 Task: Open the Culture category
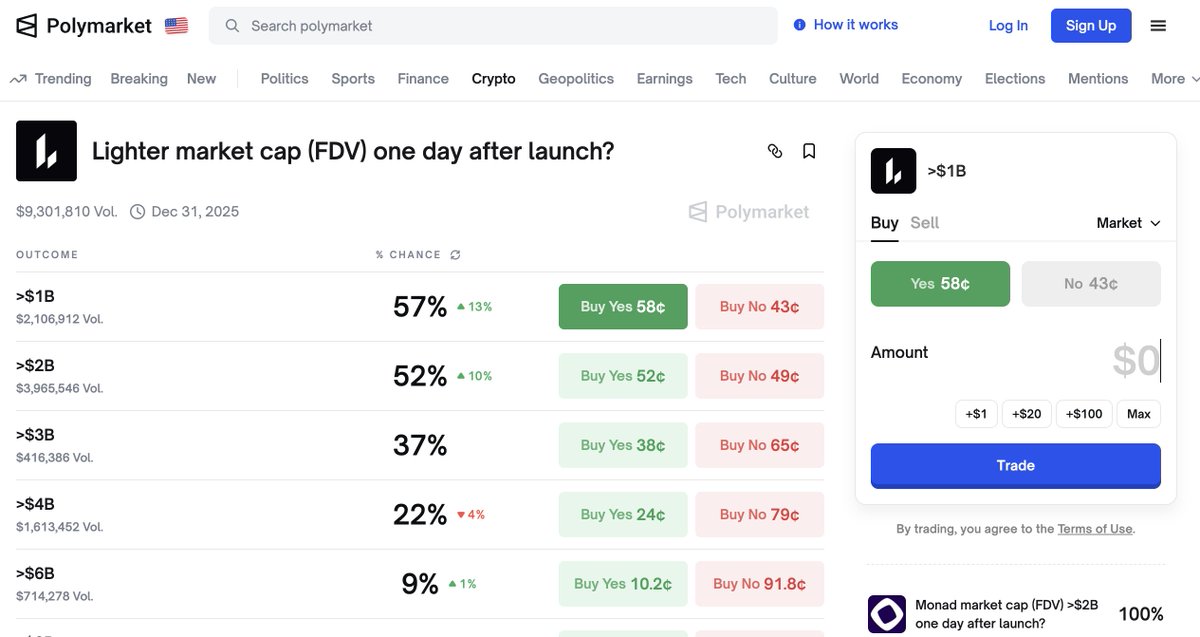coord(793,79)
